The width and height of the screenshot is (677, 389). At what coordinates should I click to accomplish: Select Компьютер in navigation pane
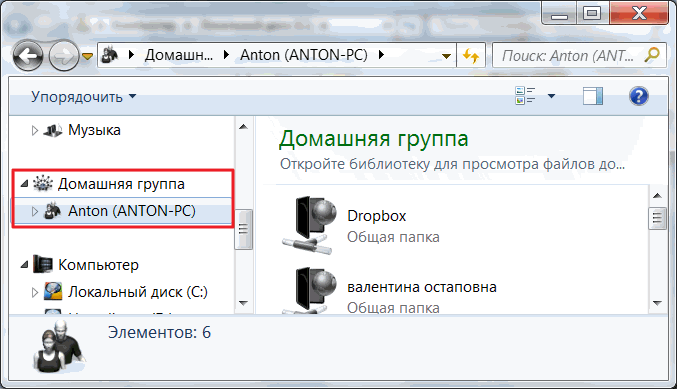(98, 265)
